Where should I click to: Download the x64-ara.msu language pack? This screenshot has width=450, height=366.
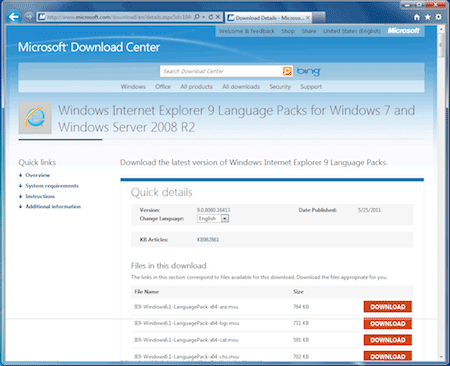click(388, 307)
